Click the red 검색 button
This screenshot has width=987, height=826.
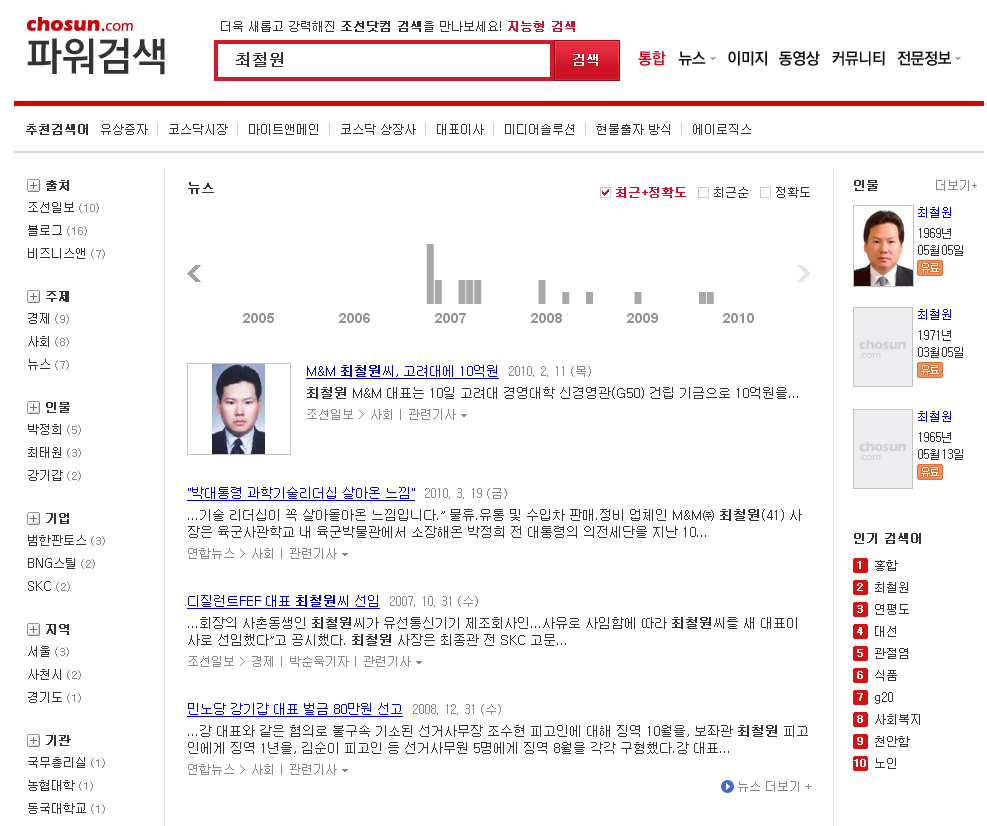(586, 60)
